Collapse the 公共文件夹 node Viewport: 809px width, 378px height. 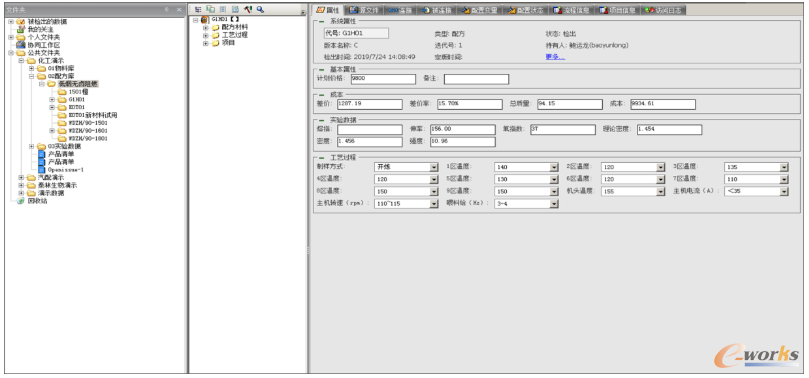coord(11,53)
